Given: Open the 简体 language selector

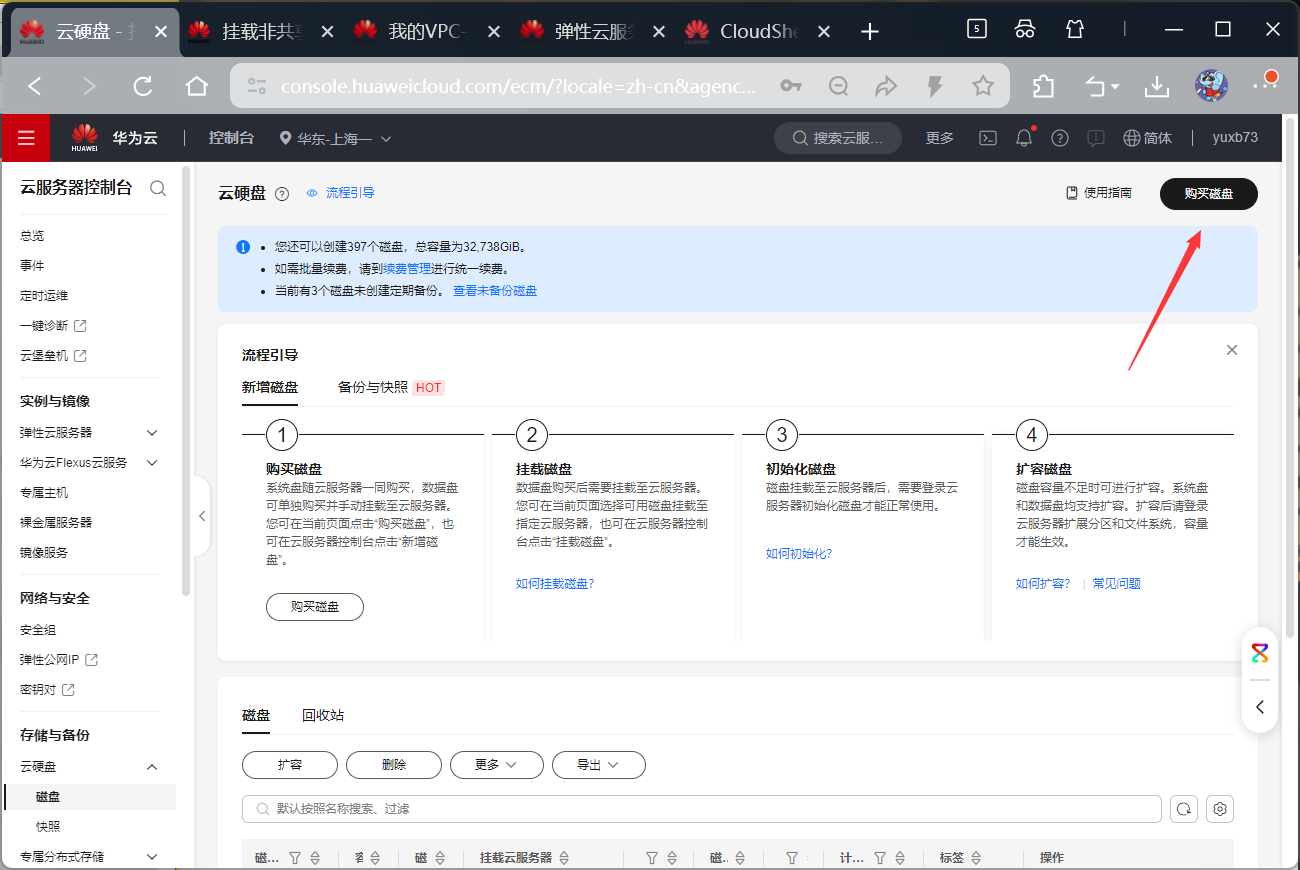Looking at the screenshot, I should point(1148,138).
